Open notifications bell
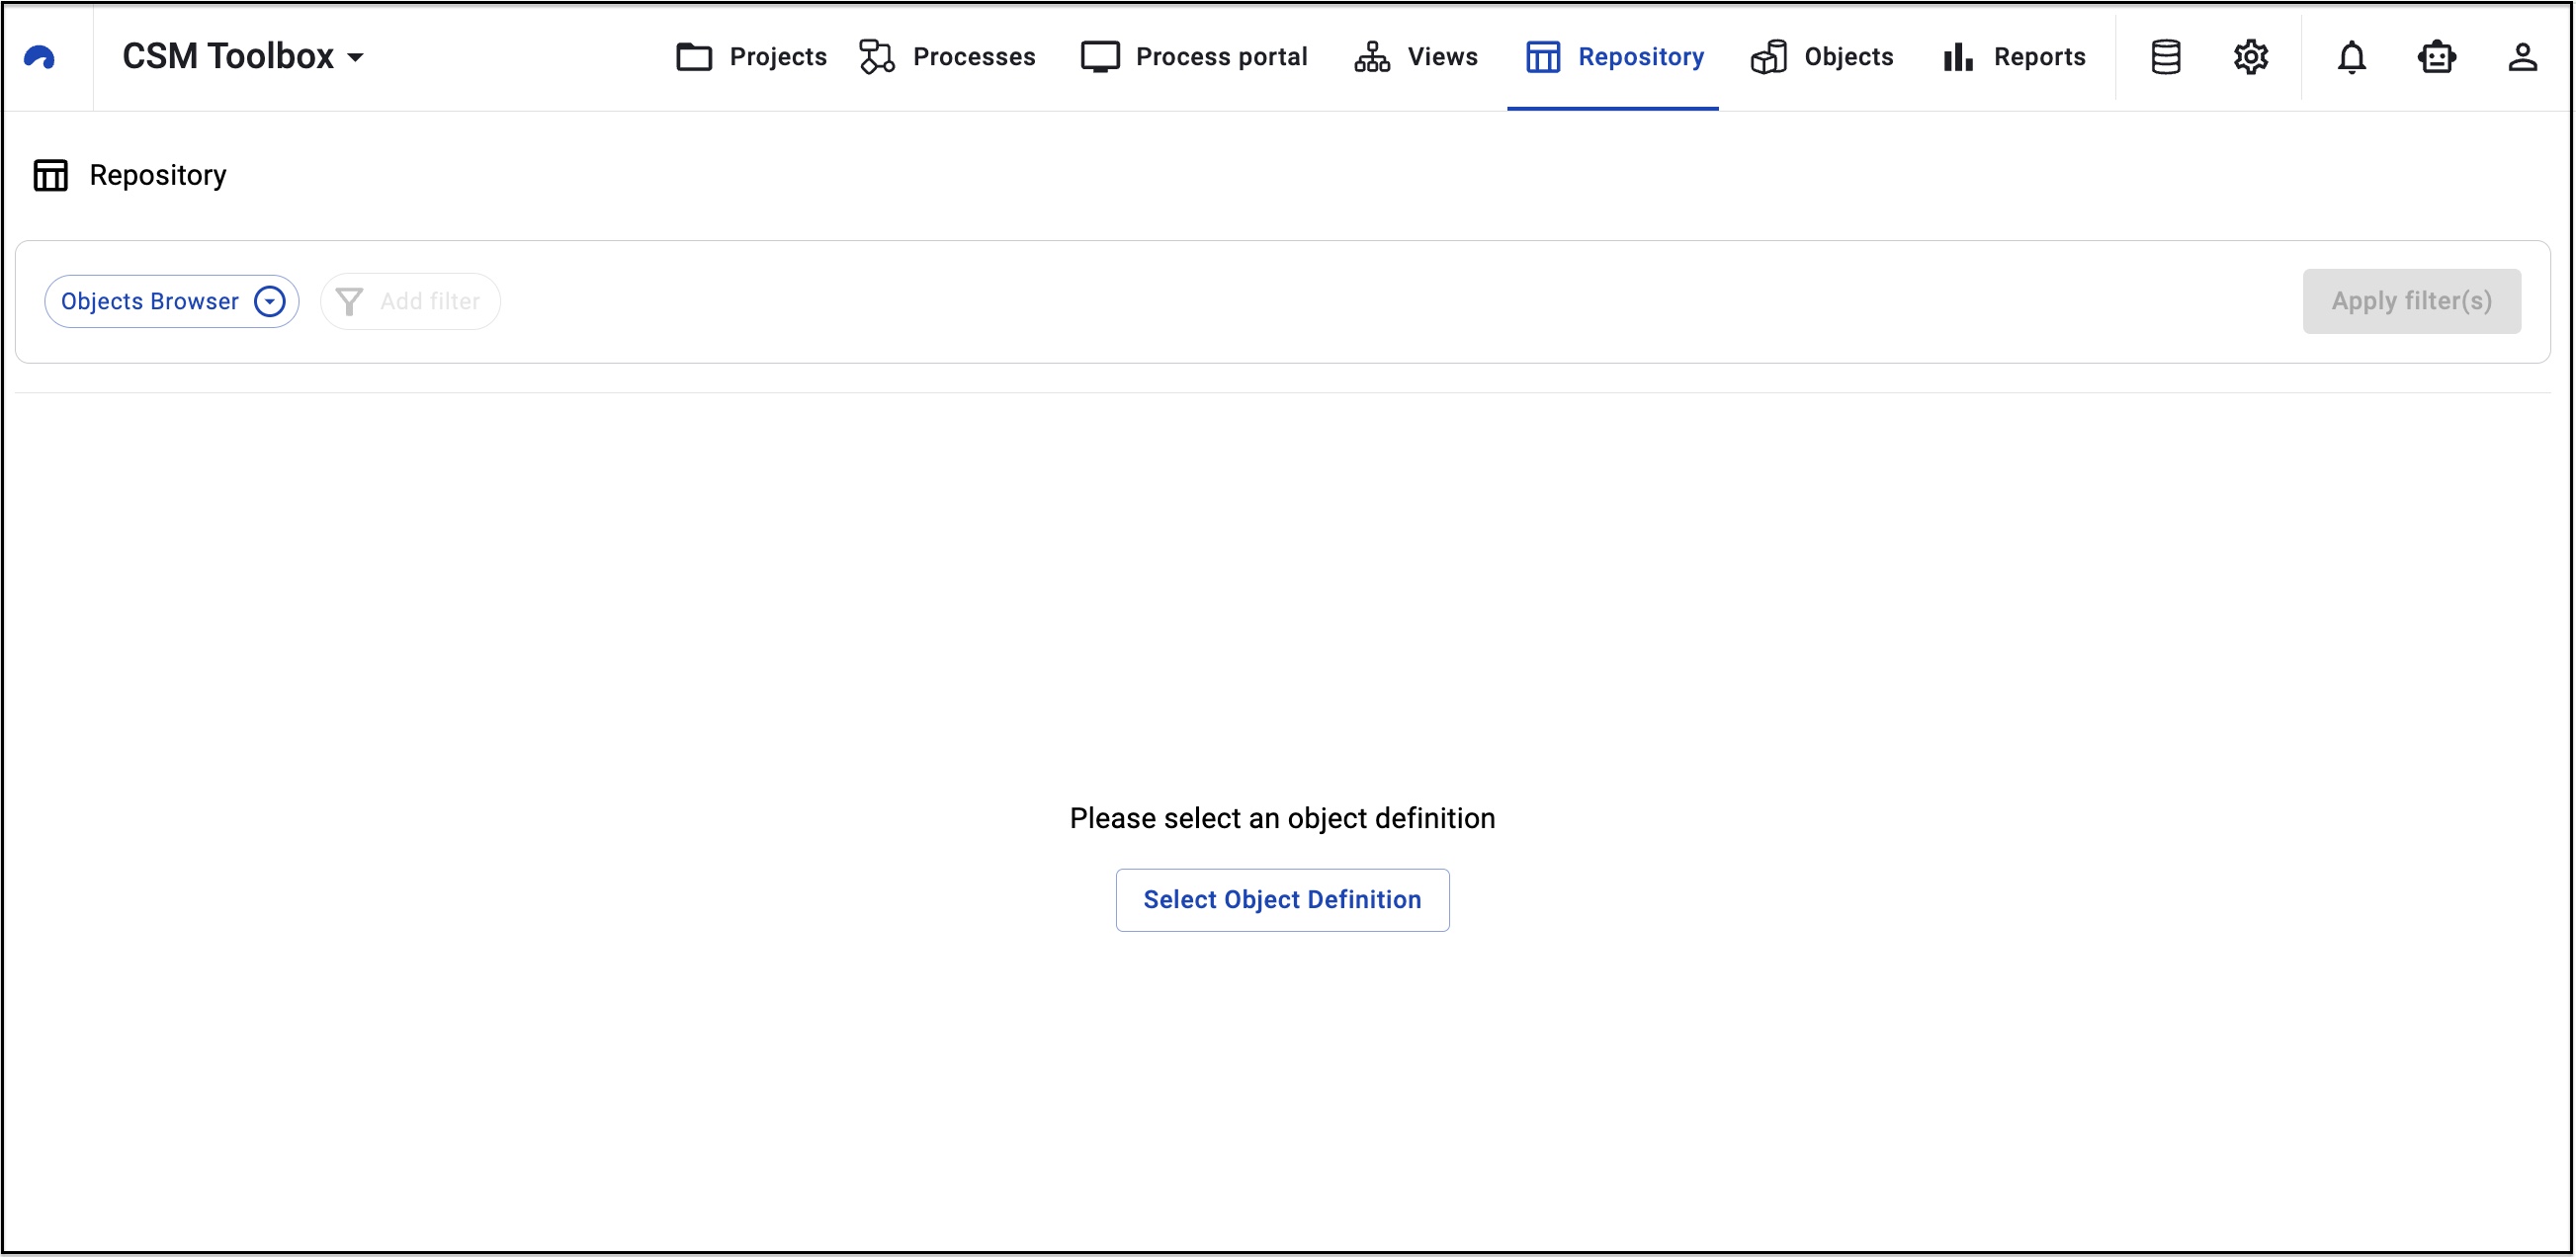Viewport: 2576px width, 1257px height. click(x=2352, y=57)
